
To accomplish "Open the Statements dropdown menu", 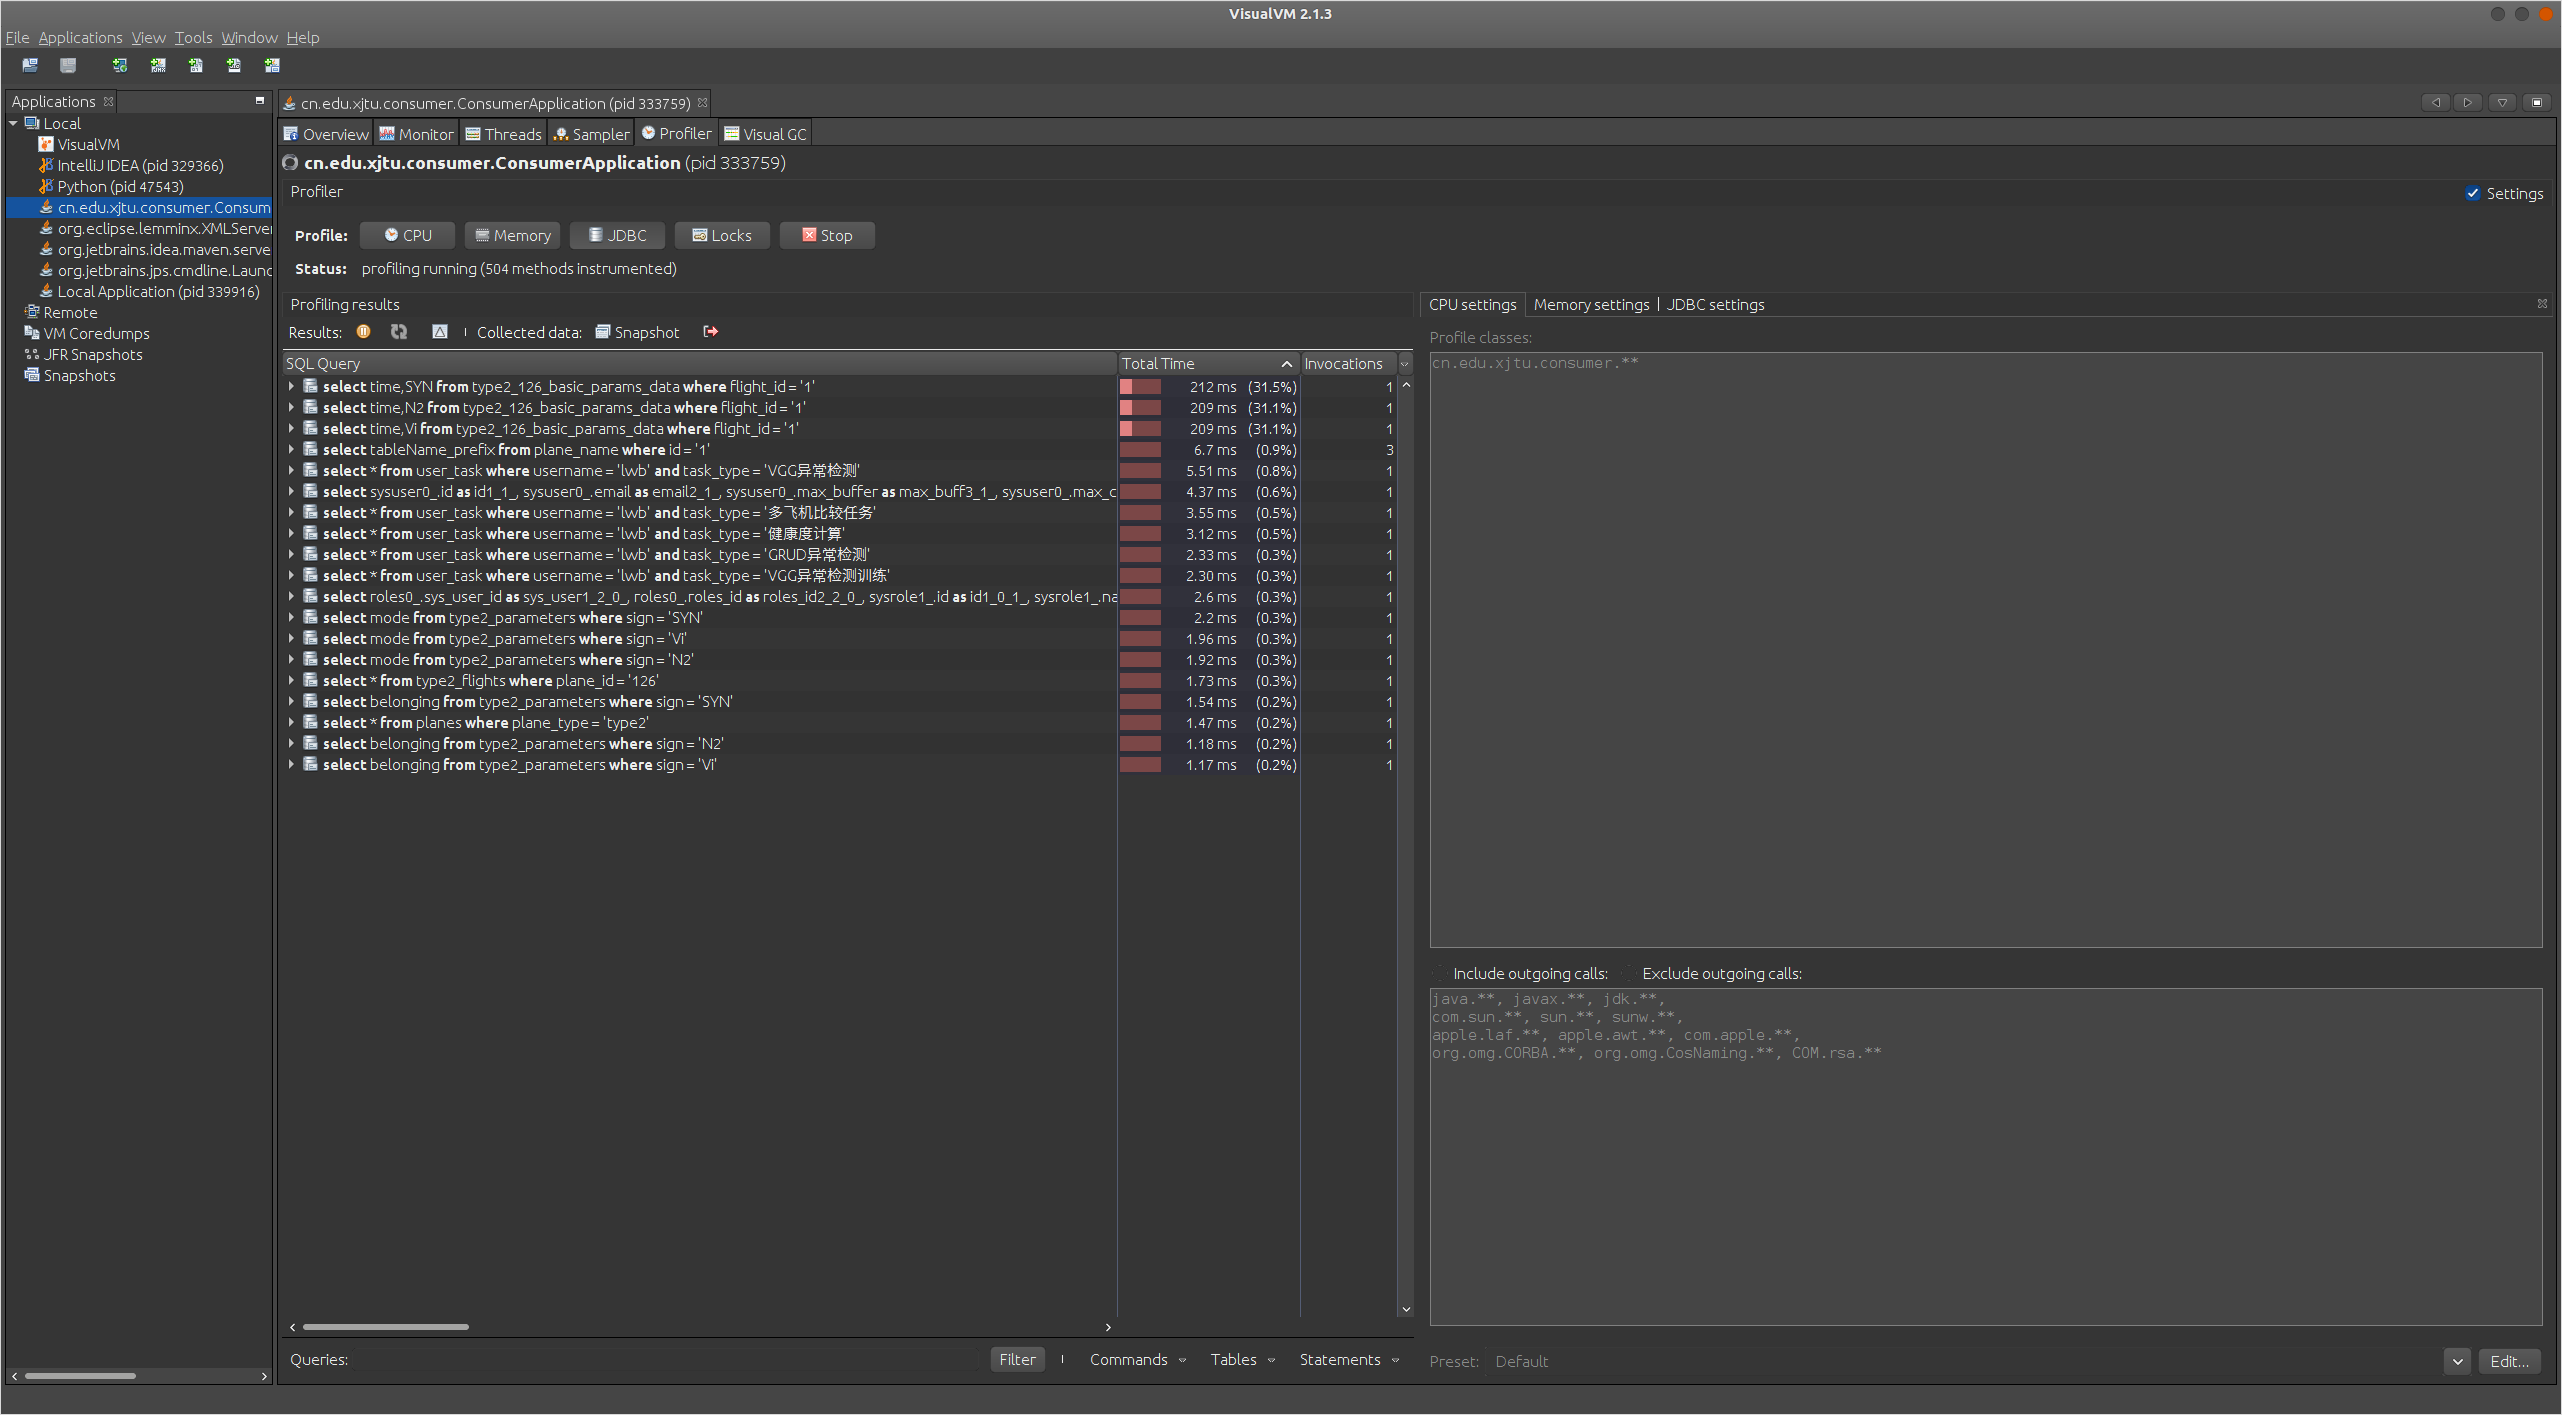I will pos(1350,1359).
